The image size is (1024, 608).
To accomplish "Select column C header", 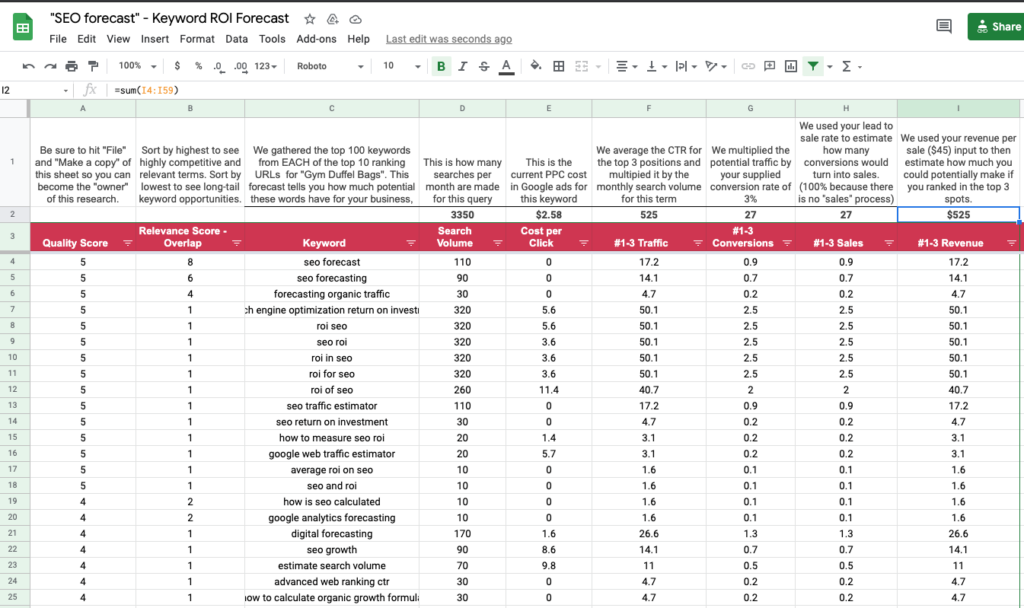I will click(332, 108).
